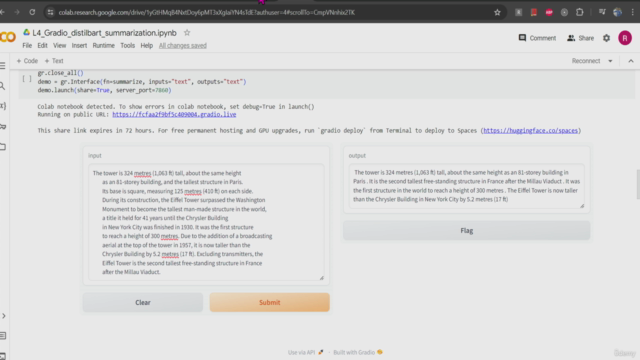Open the command palette icon in sidebar
This screenshot has height=360, width=640.
tap(3, 336)
